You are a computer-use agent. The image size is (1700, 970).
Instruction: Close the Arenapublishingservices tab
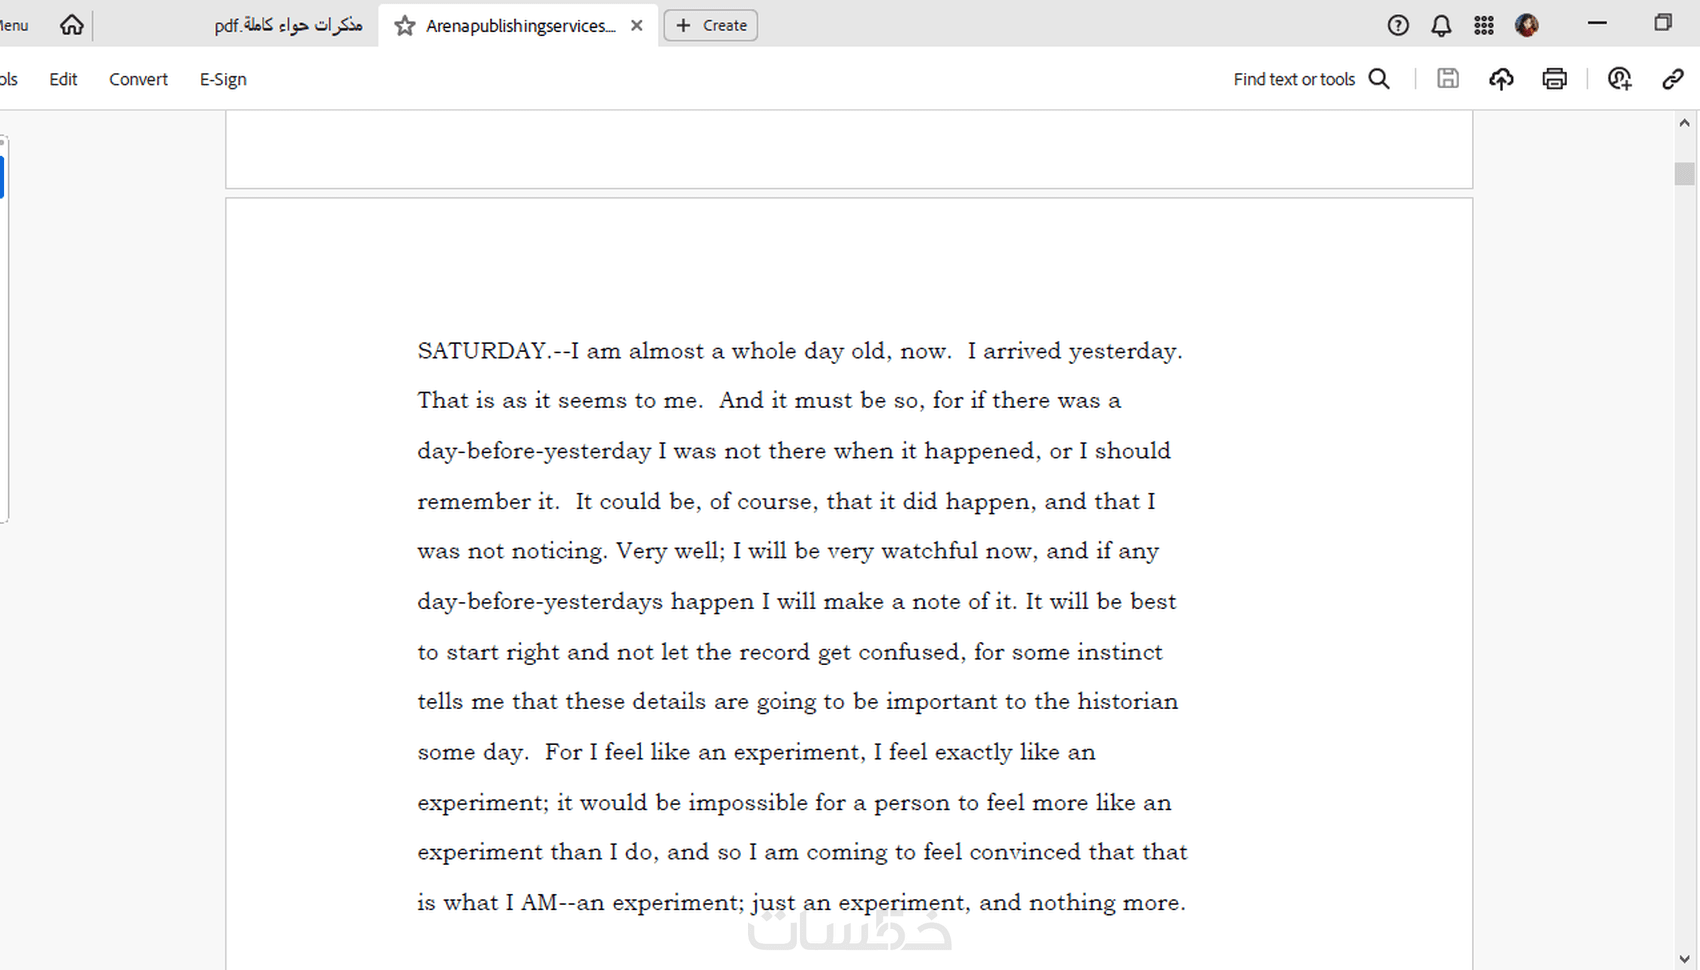637,26
